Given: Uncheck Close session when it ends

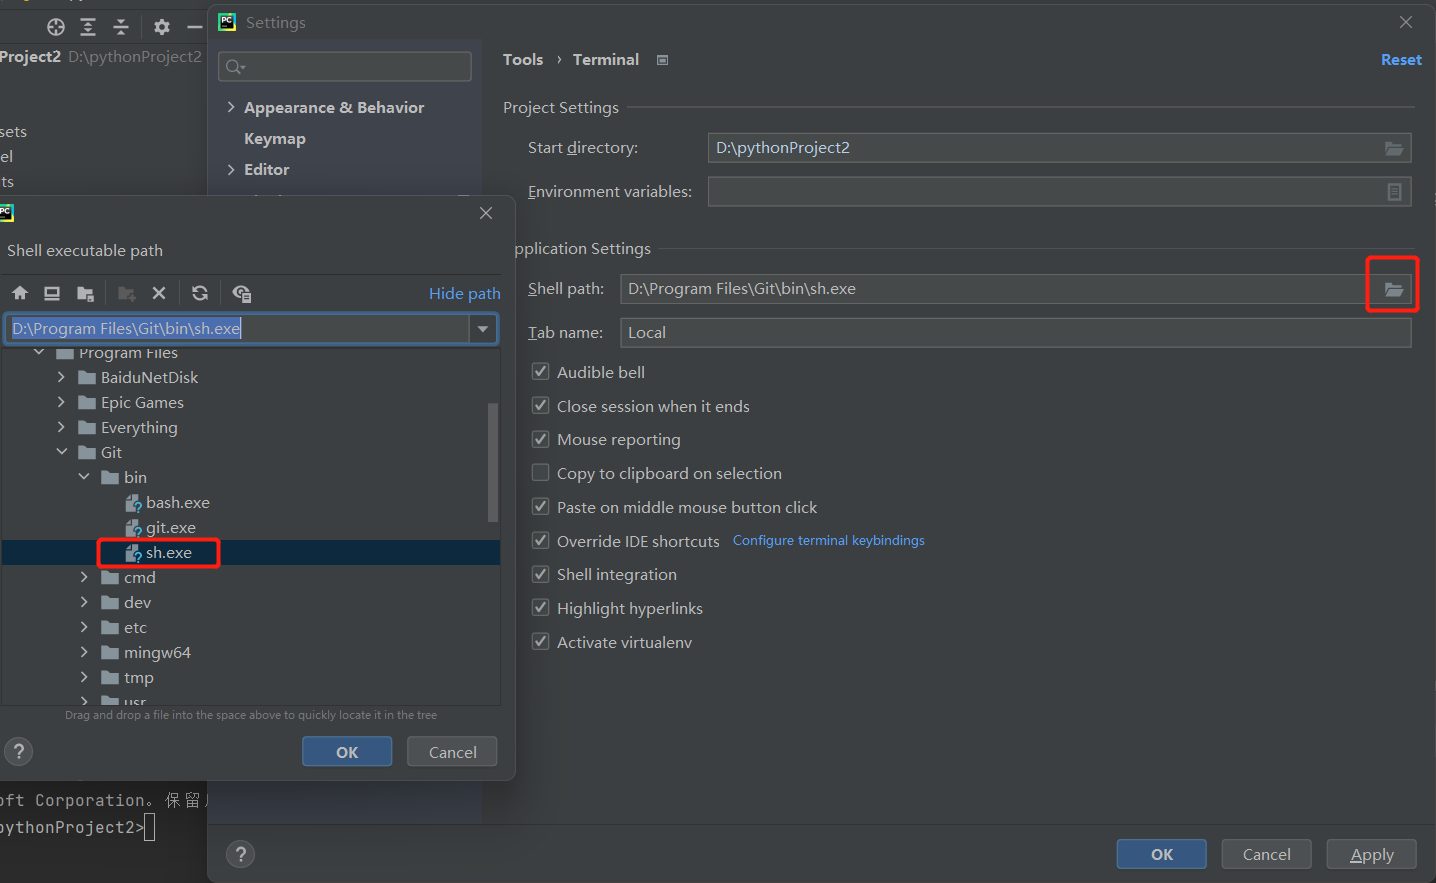Looking at the screenshot, I should pos(540,405).
